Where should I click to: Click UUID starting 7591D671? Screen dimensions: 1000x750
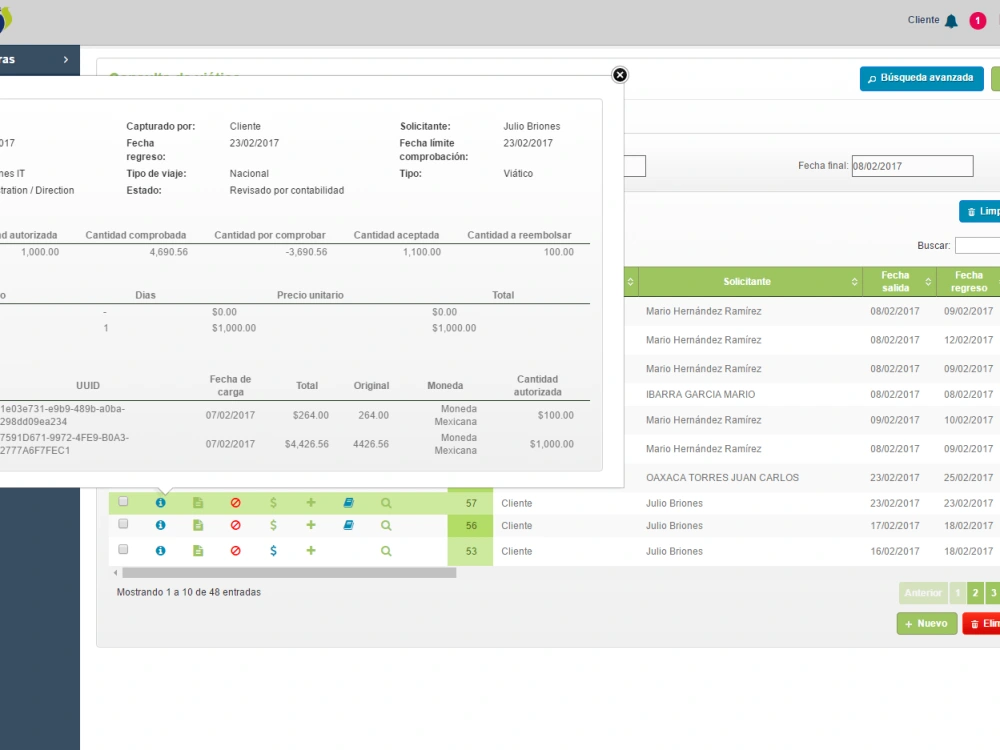click(64, 444)
